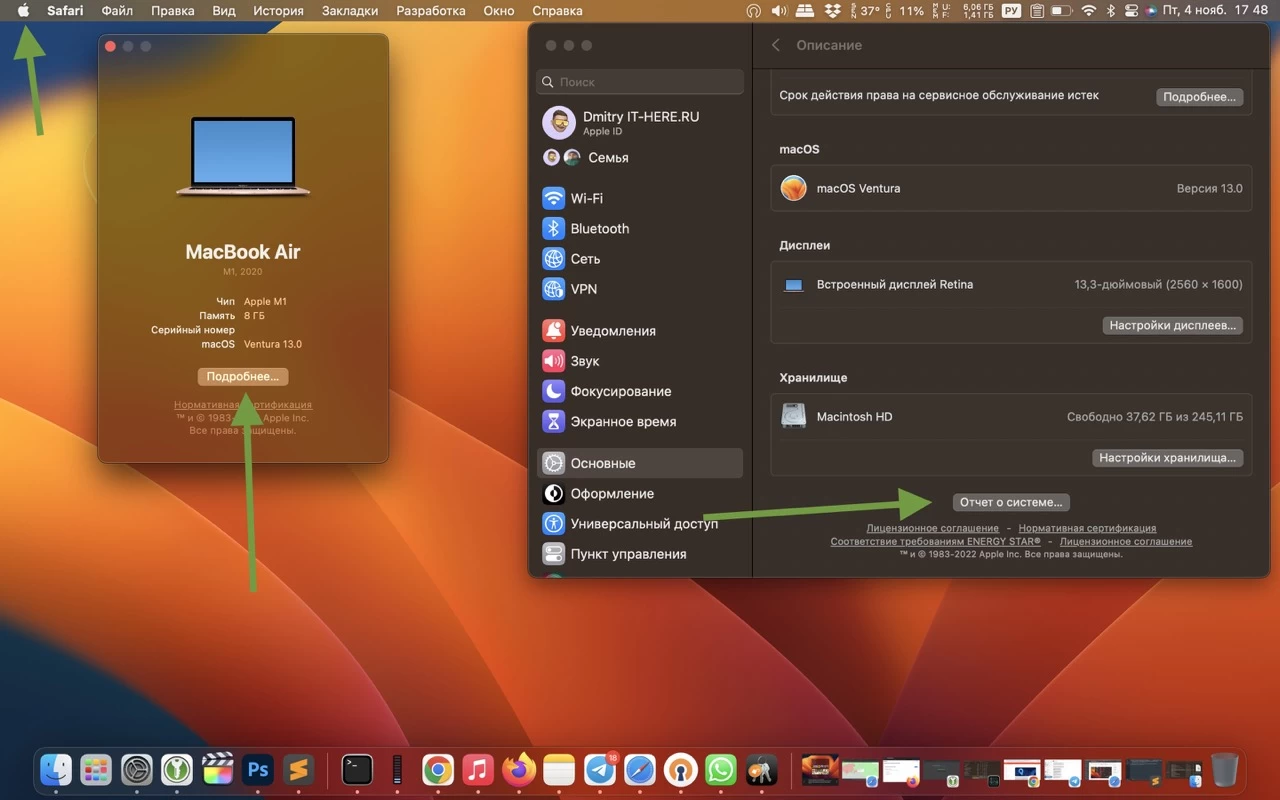Image resolution: width=1280 pixels, height=800 pixels.
Task: Select Уведомления in System Settings sidebar
Action: point(611,330)
